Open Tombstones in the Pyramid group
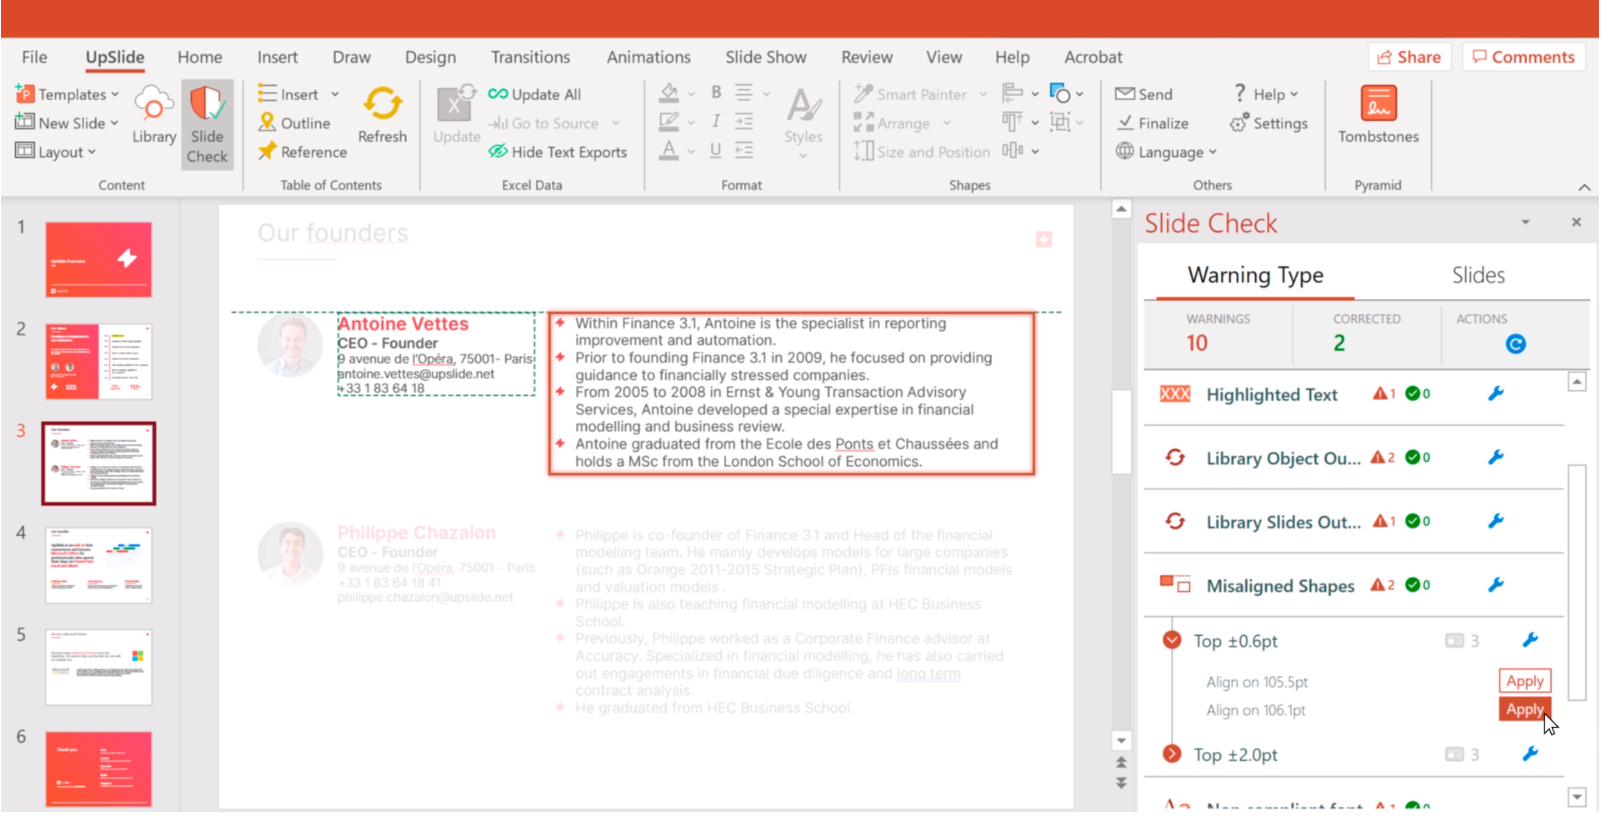The image size is (1608, 818). (x=1378, y=116)
